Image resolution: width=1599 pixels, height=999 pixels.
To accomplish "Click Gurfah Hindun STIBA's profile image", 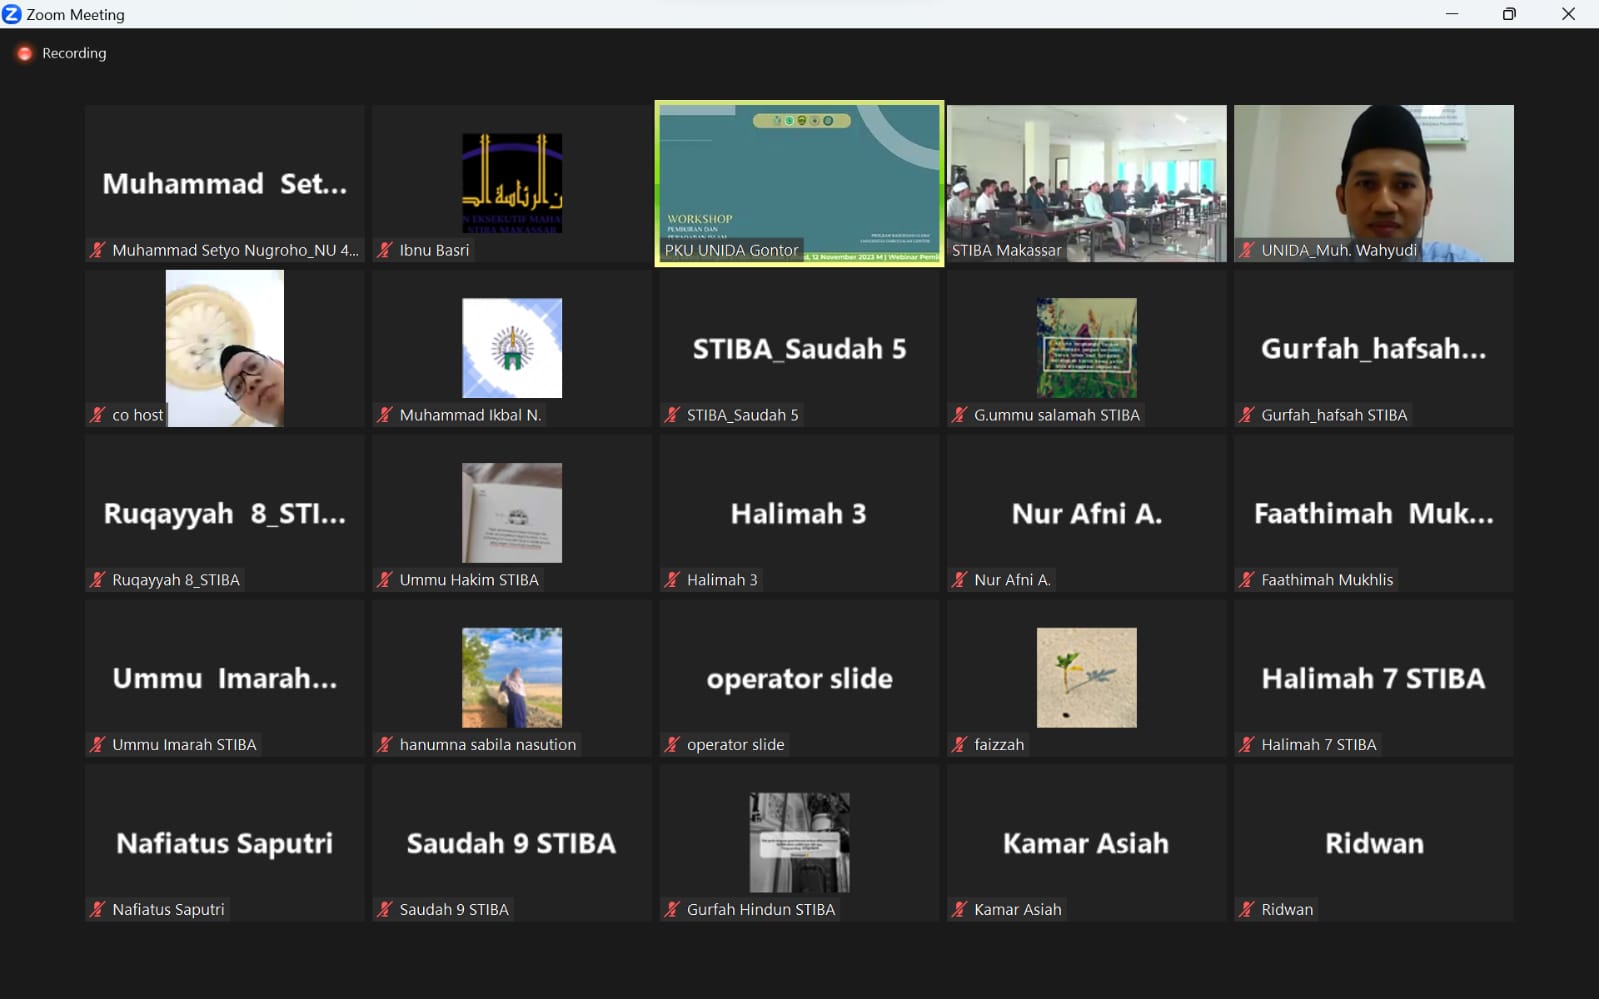I will [799, 842].
